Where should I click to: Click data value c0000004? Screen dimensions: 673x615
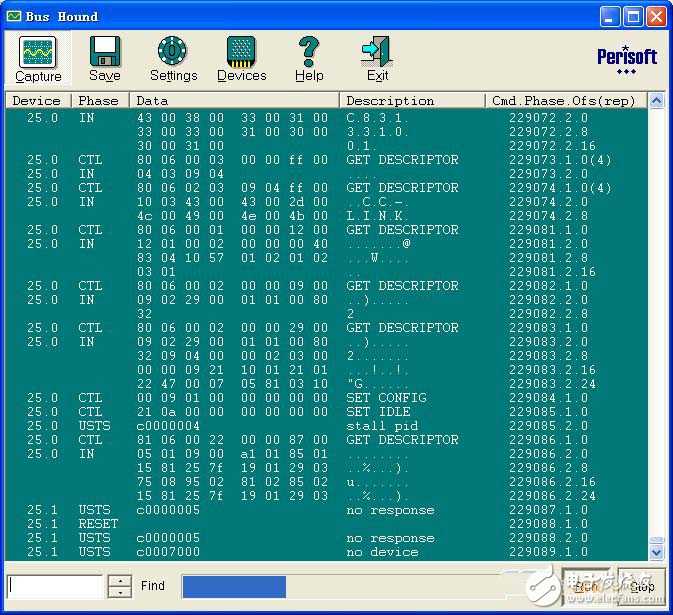coord(168,426)
